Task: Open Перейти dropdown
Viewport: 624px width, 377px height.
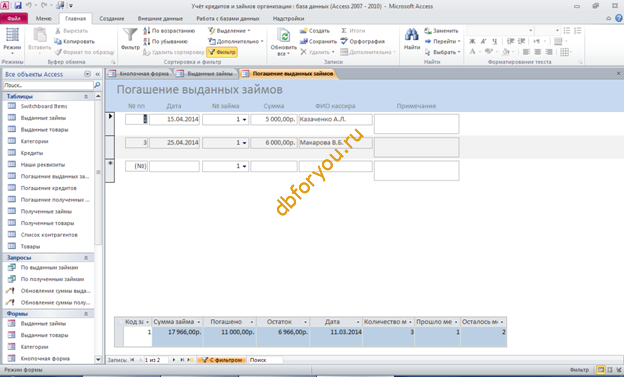Action: (x=442, y=41)
